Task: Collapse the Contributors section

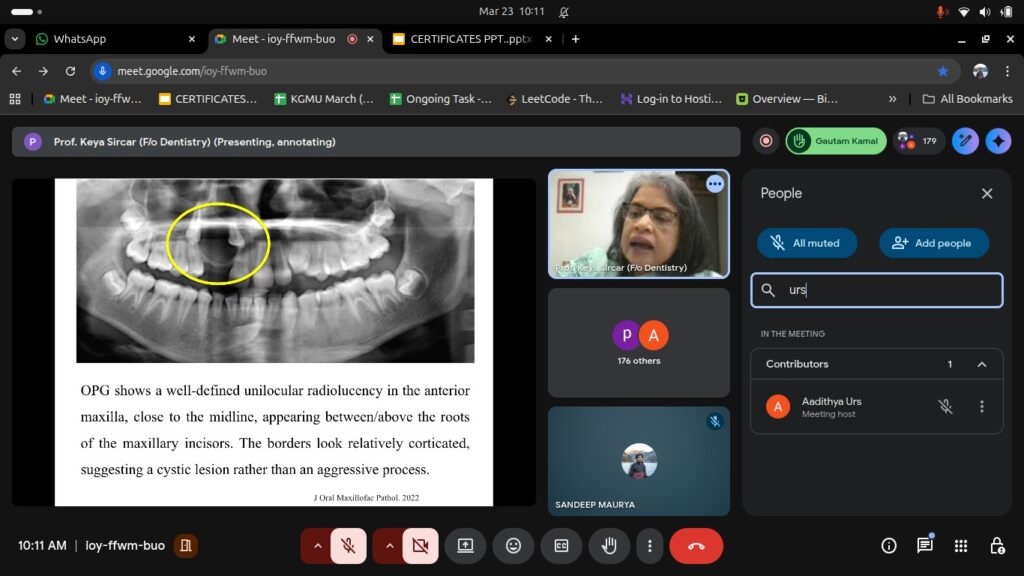Action: click(x=981, y=364)
